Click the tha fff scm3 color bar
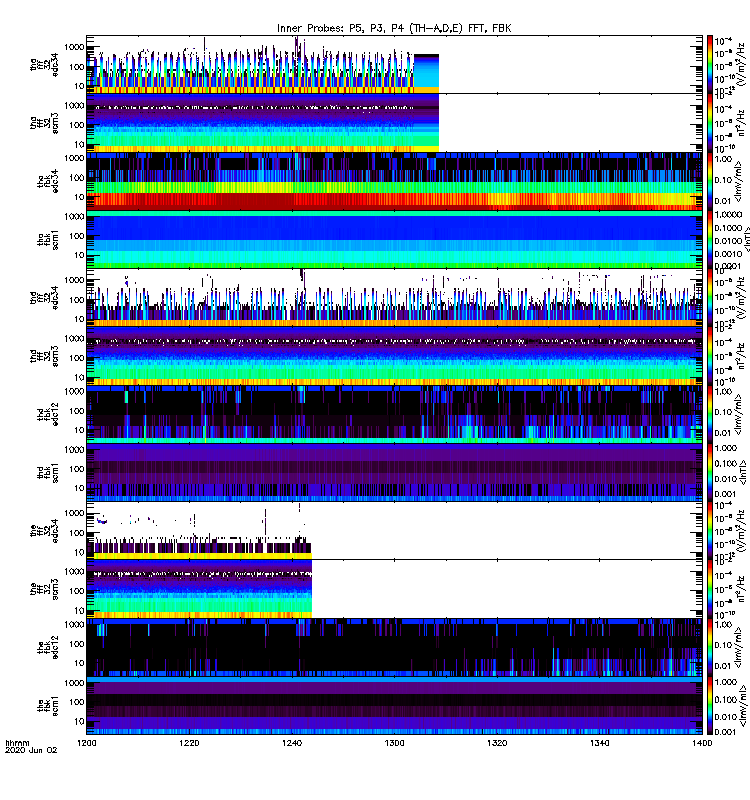The width and height of the screenshot is (750, 800). [x=710, y=123]
